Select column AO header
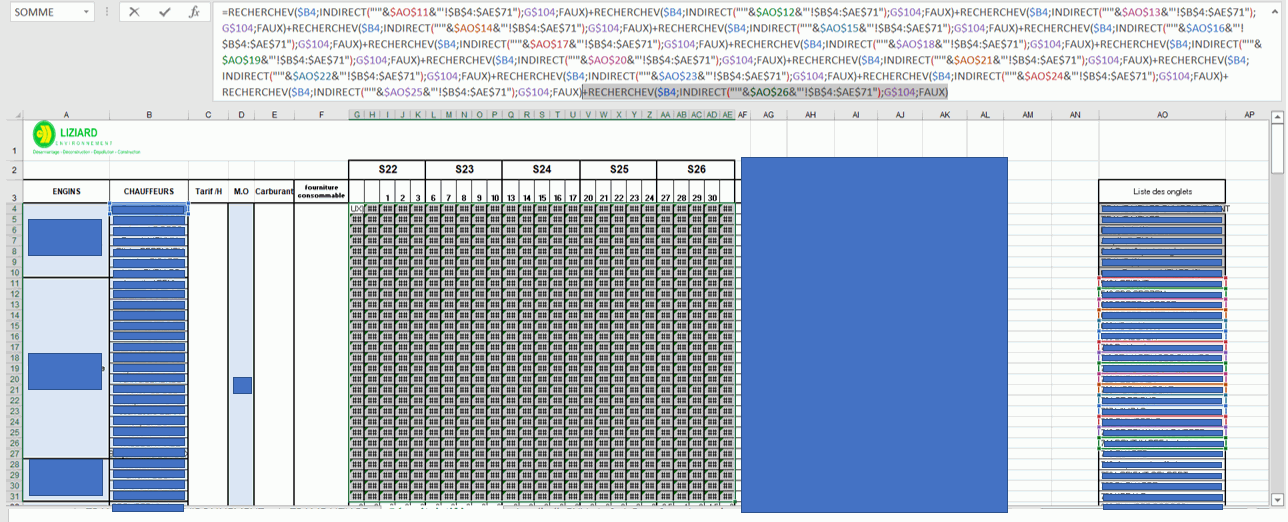The width and height of the screenshot is (1288, 522). [x=1162, y=115]
